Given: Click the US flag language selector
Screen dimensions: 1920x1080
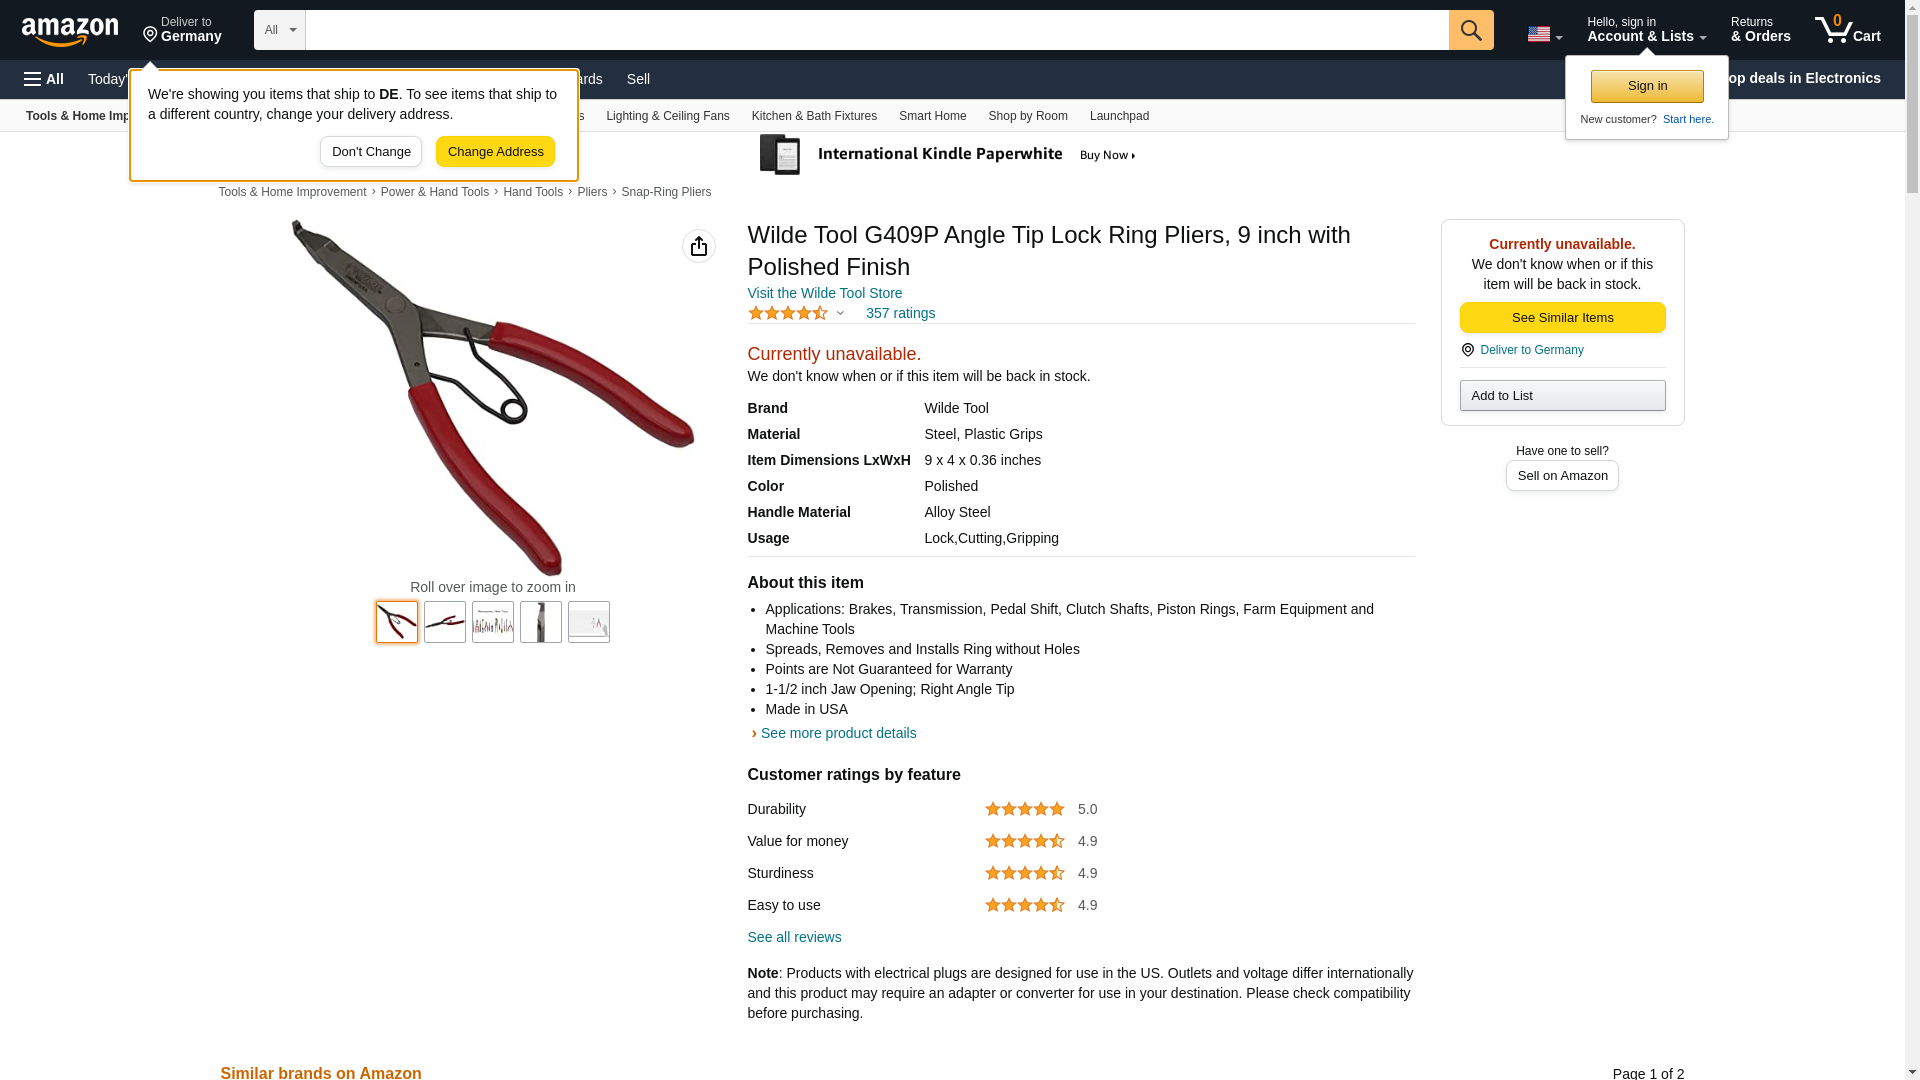Looking at the screenshot, I should [1544, 34].
